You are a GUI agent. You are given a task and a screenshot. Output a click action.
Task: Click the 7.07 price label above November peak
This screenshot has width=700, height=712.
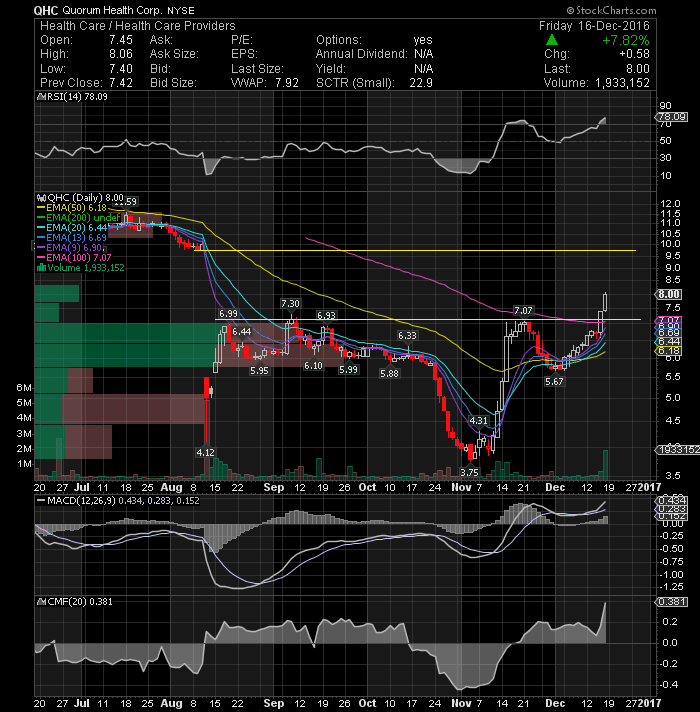[523, 311]
